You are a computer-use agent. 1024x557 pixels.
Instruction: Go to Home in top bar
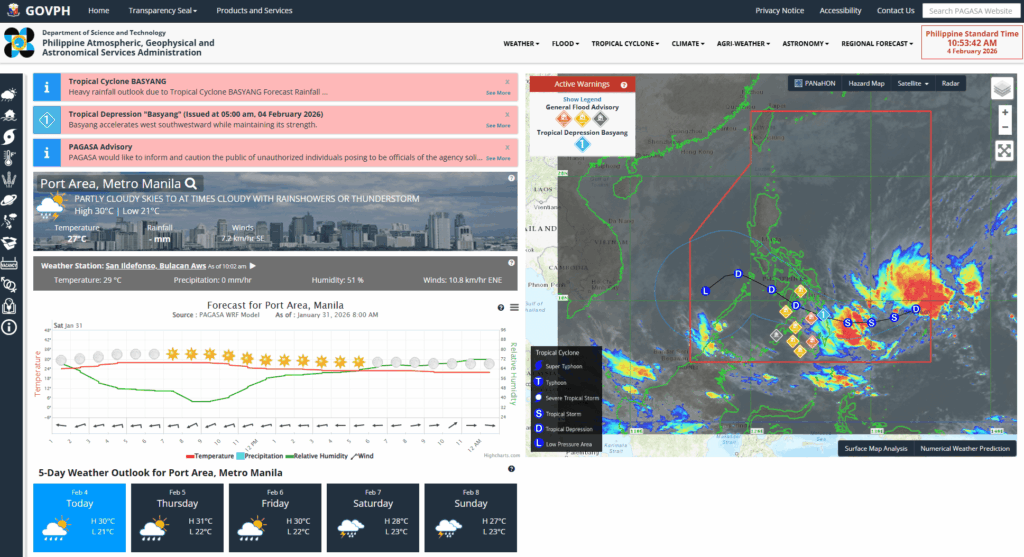[99, 10]
